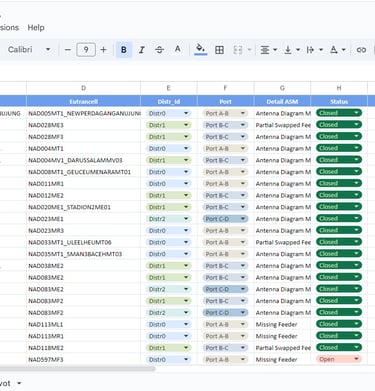Select column E header

(x=169, y=88)
